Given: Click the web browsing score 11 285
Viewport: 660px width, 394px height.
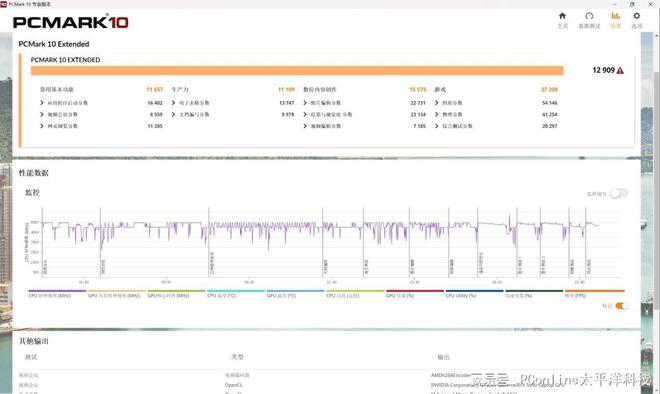Looking at the screenshot, I should (155, 126).
